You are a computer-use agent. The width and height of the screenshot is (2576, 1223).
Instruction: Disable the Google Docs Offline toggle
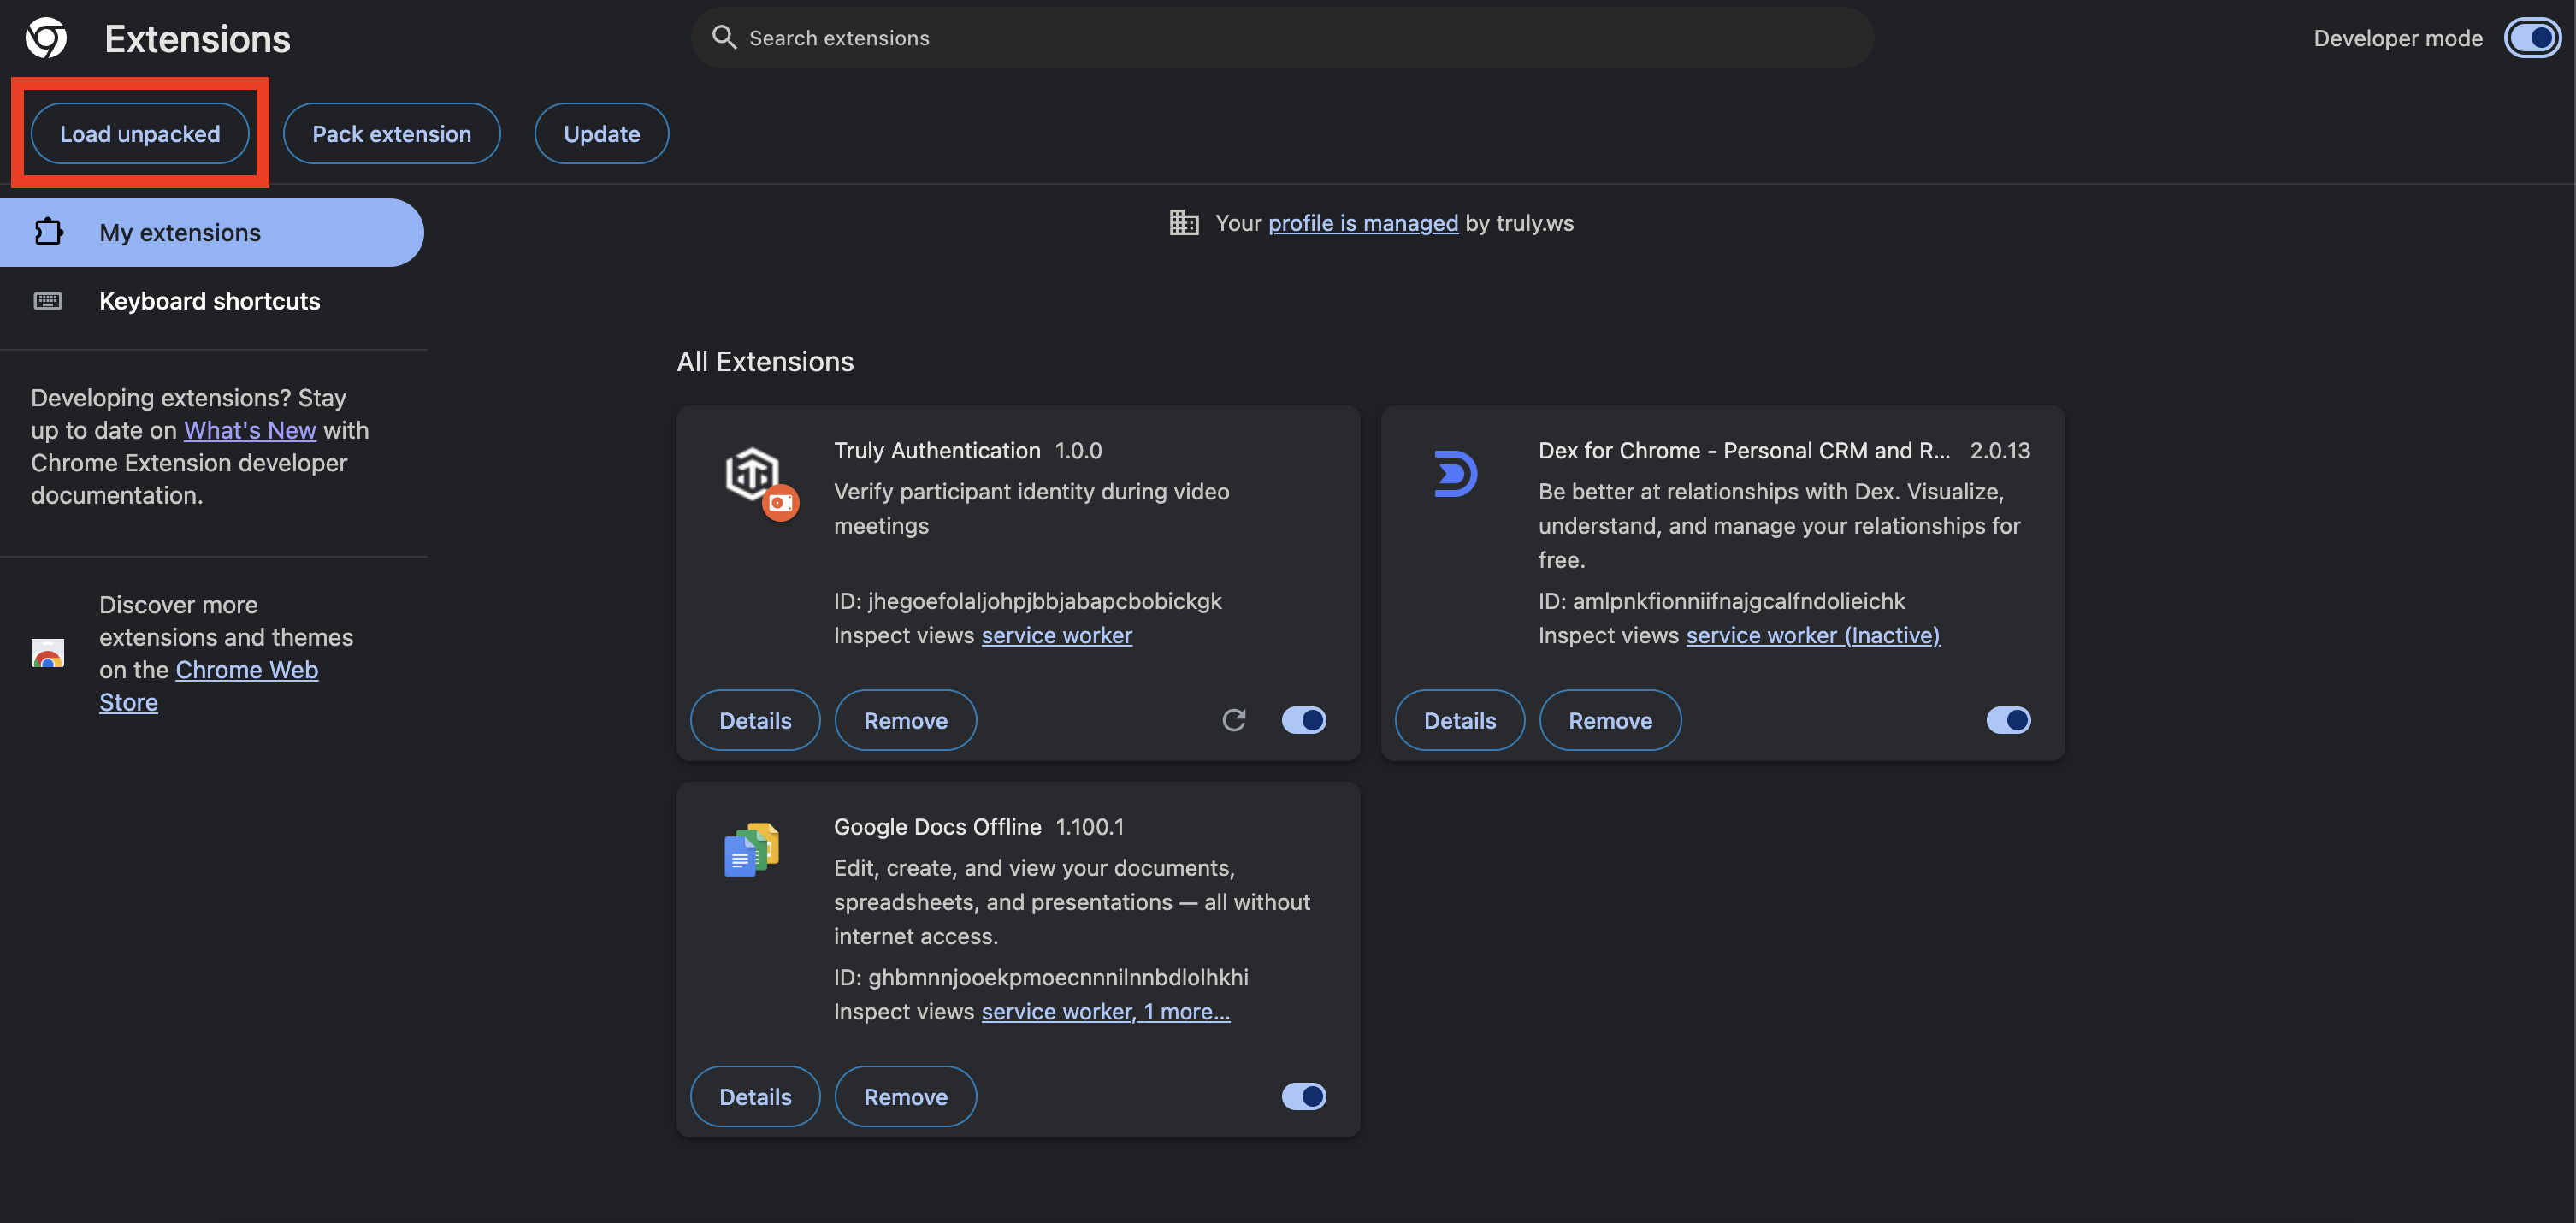coord(1303,1096)
